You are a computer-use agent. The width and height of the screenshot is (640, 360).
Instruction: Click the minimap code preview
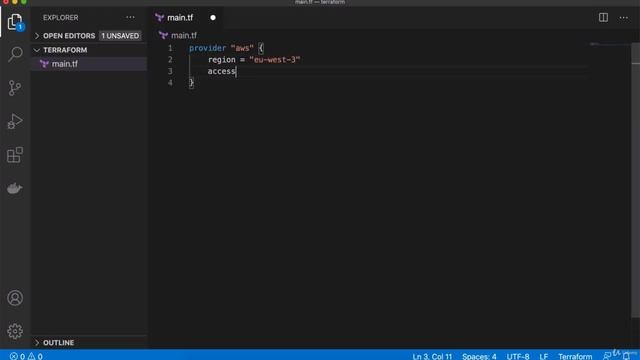coord(596,44)
